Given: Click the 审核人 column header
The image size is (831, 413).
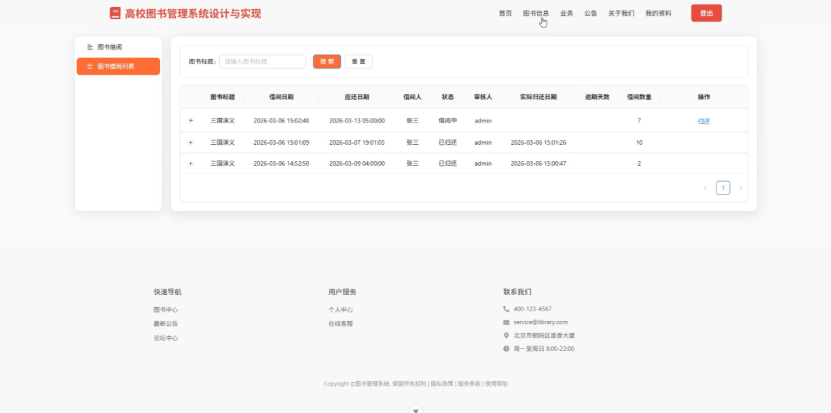Looking at the screenshot, I should (483, 97).
